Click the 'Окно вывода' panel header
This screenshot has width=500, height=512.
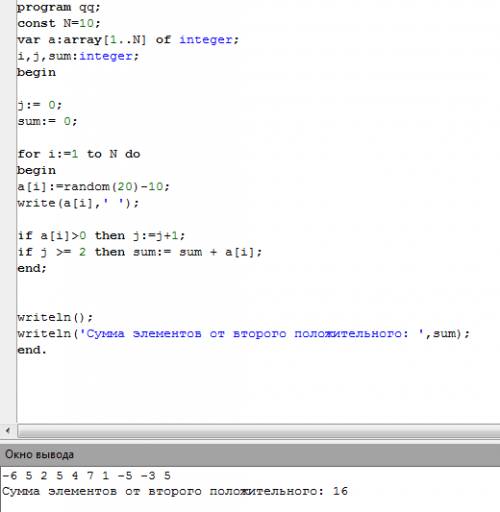250,455
